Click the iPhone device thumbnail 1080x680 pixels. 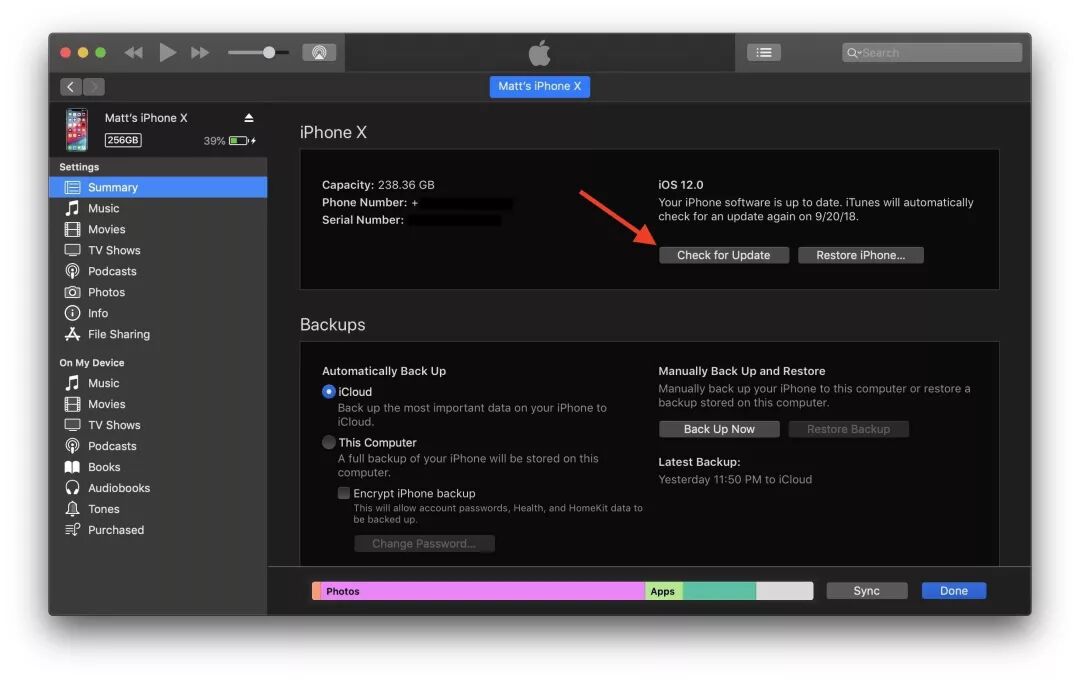(76, 129)
